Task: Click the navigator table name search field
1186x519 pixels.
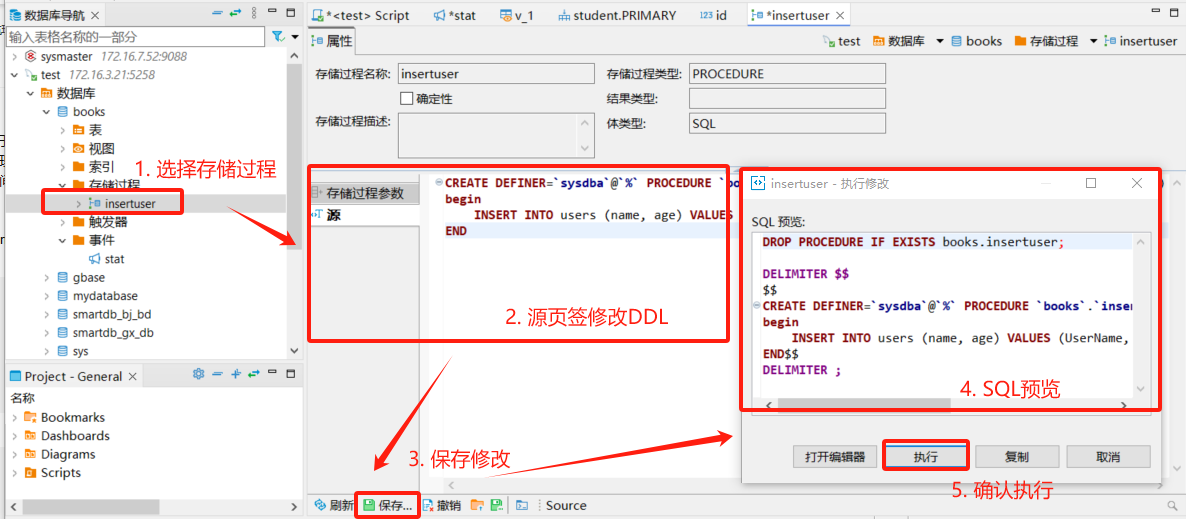Action: (135, 36)
